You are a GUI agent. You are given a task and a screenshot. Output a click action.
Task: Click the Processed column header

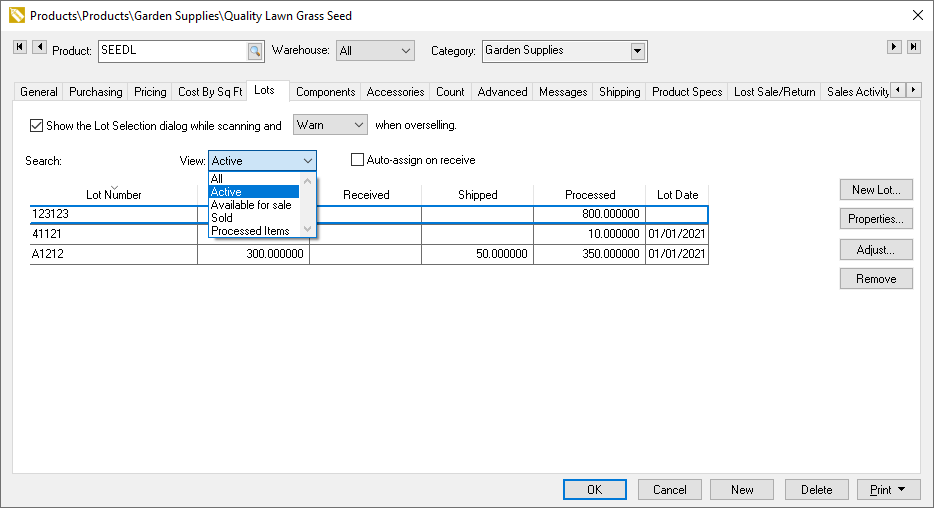[590, 195]
